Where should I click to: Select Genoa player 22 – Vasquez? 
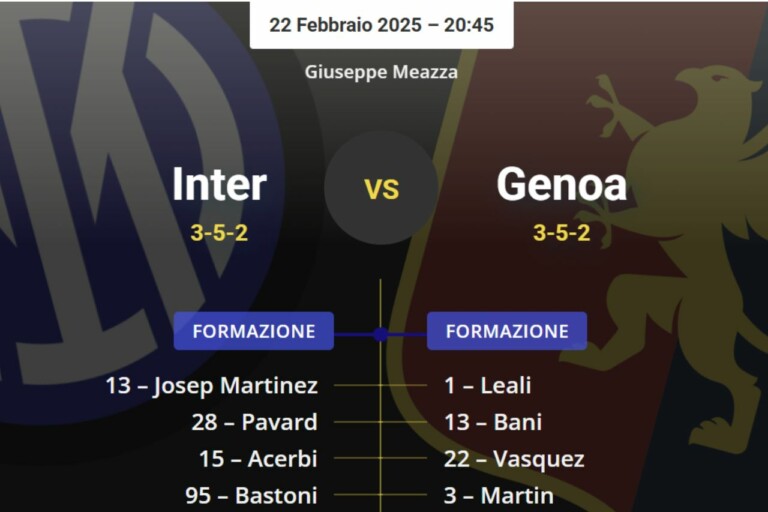pos(514,459)
